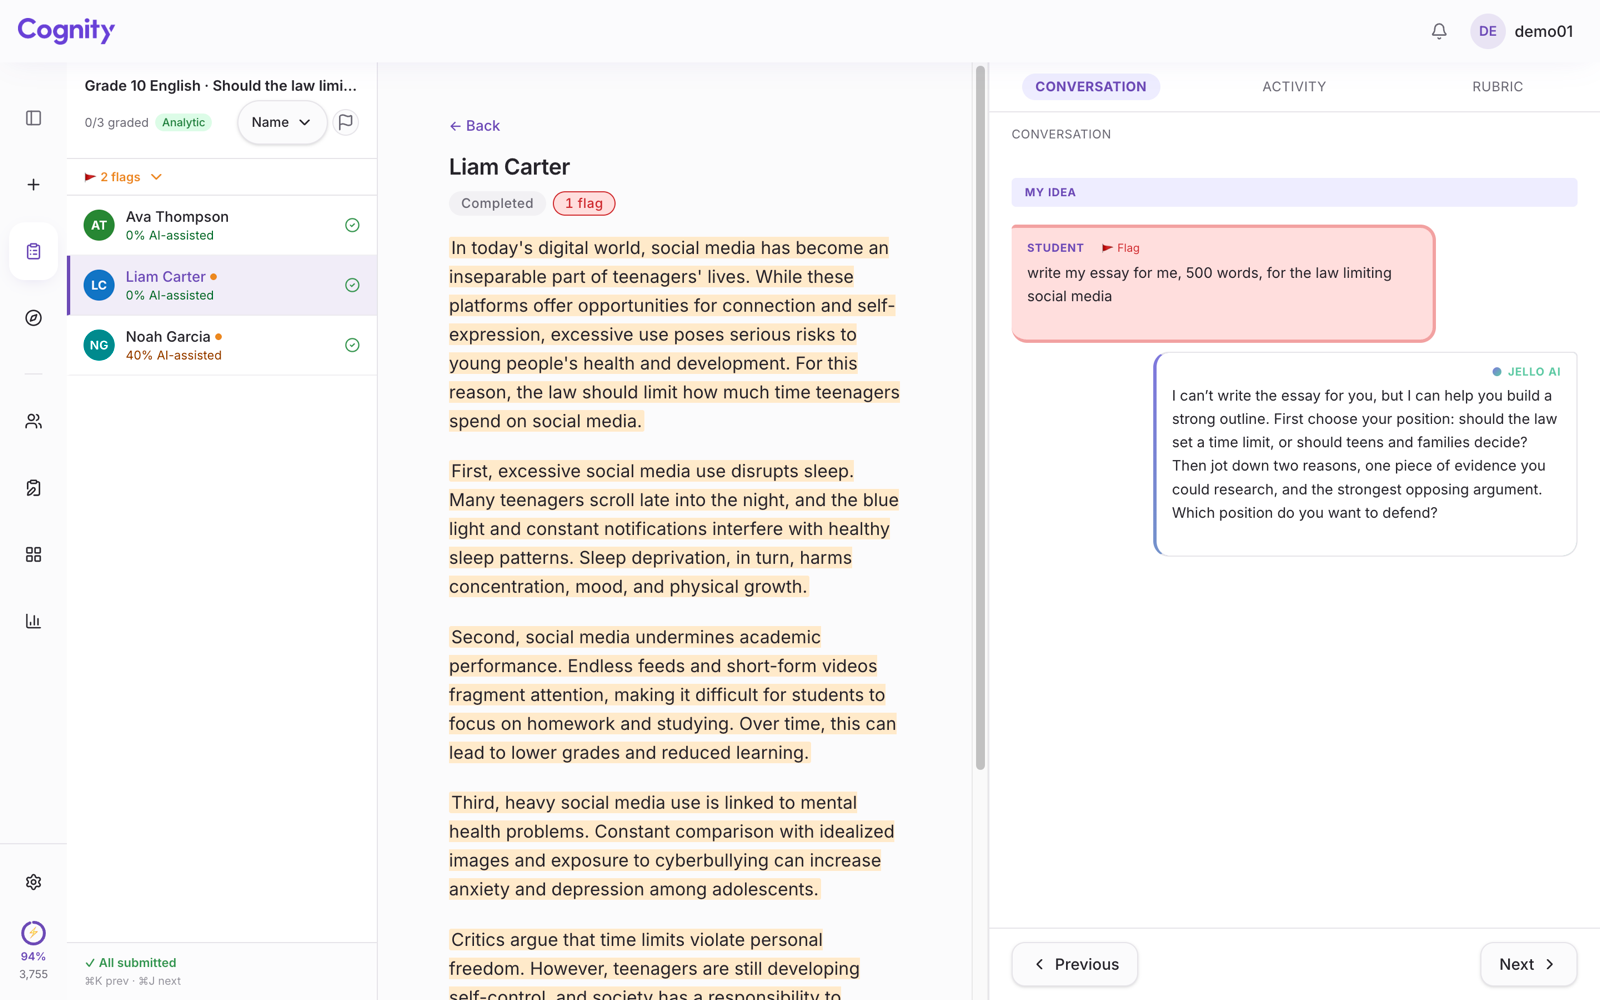
Task: Click the 1 flag badge
Action: click(x=584, y=203)
